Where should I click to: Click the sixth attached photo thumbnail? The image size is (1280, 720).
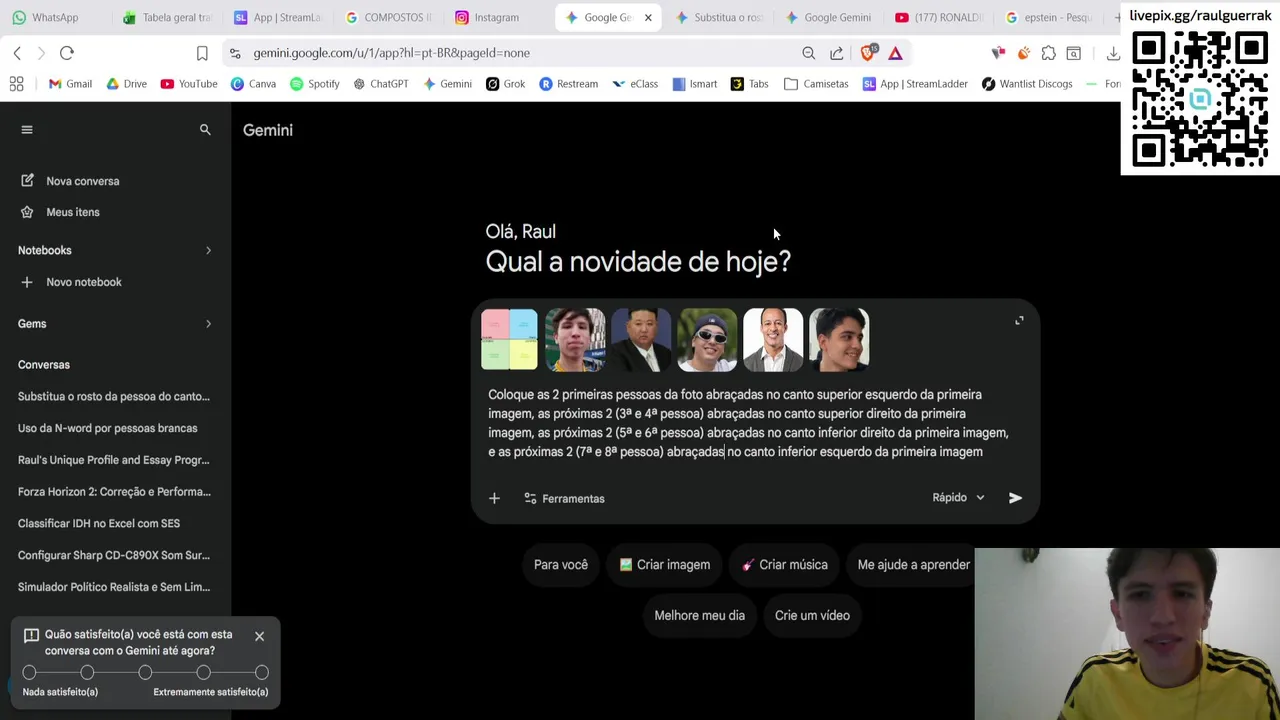[x=839, y=340]
